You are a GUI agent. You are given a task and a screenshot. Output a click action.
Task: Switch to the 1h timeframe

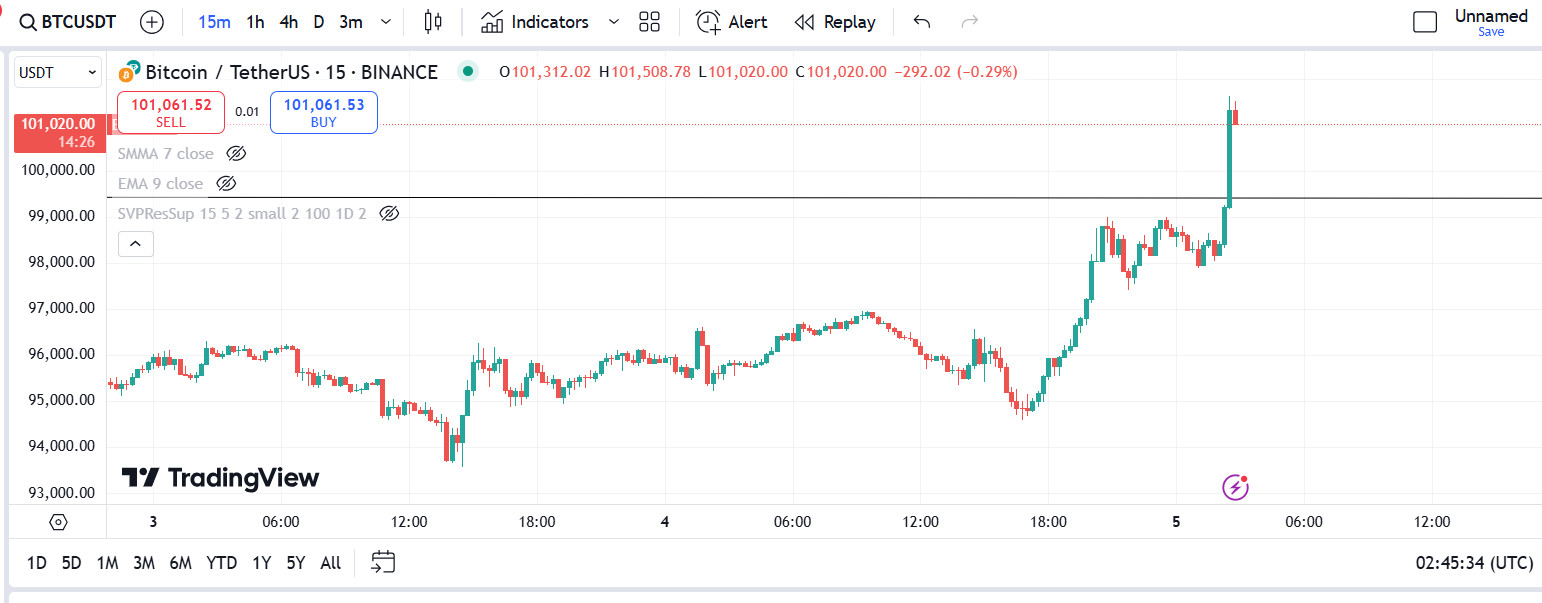(x=256, y=22)
